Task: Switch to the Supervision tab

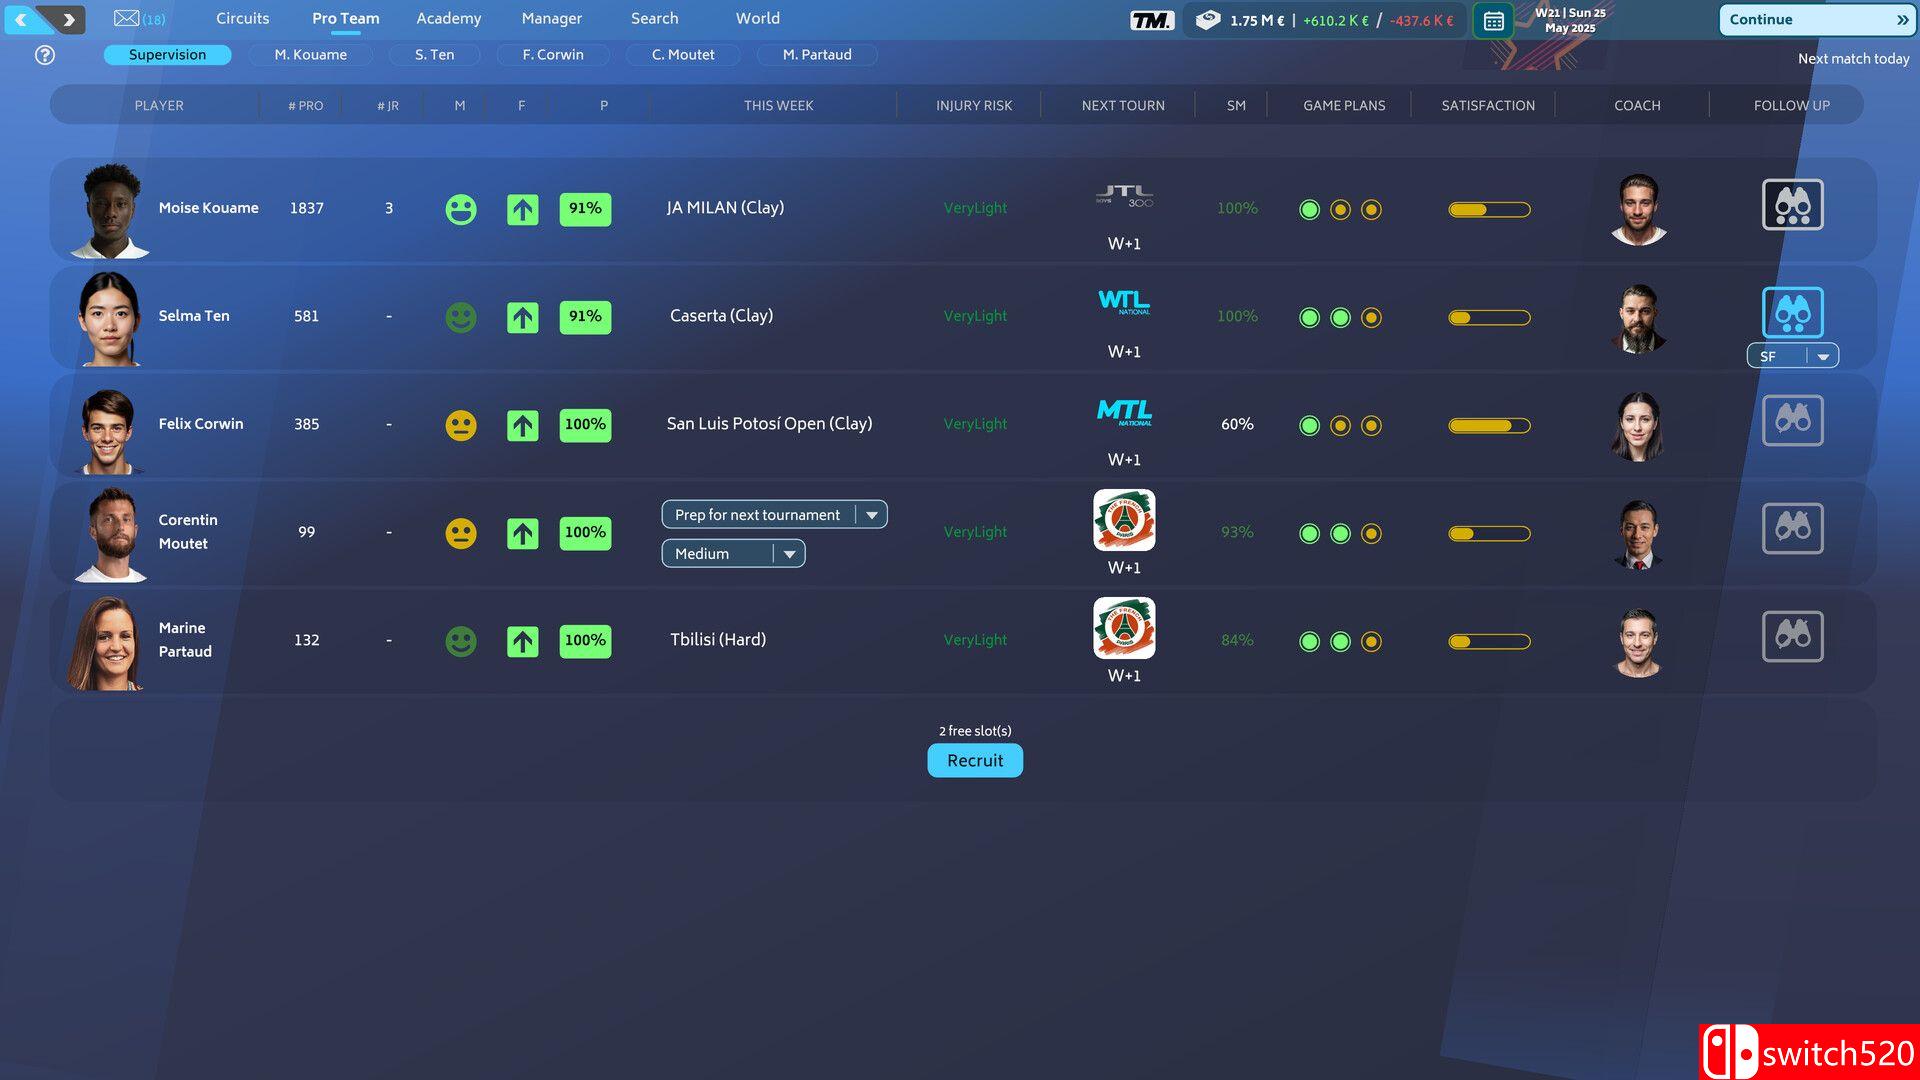Action: pyautogui.click(x=167, y=55)
